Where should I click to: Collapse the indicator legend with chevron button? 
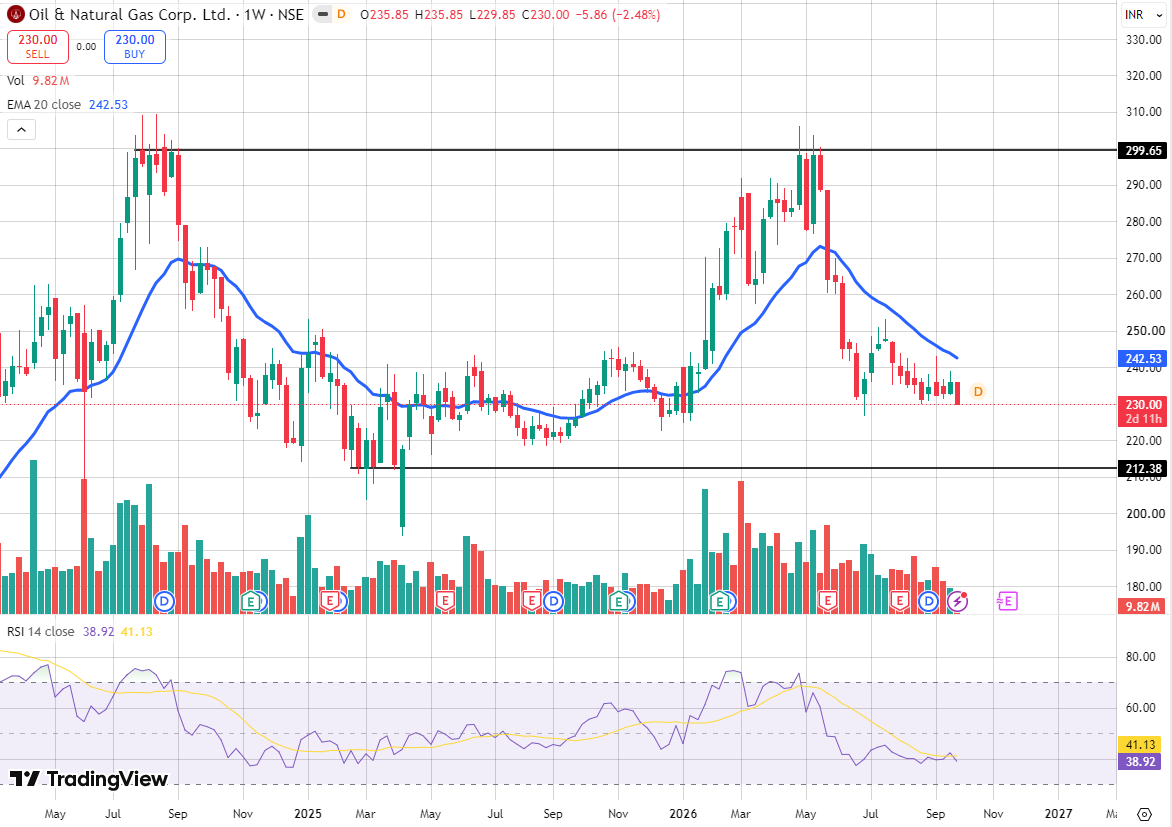click(x=22, y=130)
